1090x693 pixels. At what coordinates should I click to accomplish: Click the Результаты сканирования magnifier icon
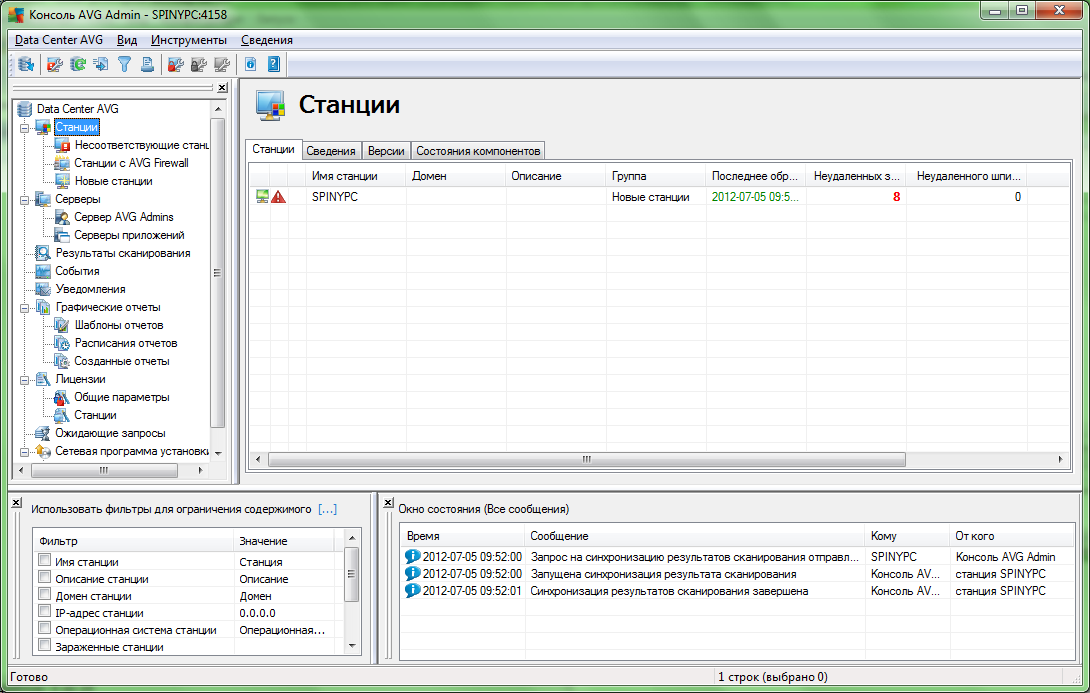click(x=43, y=254)
